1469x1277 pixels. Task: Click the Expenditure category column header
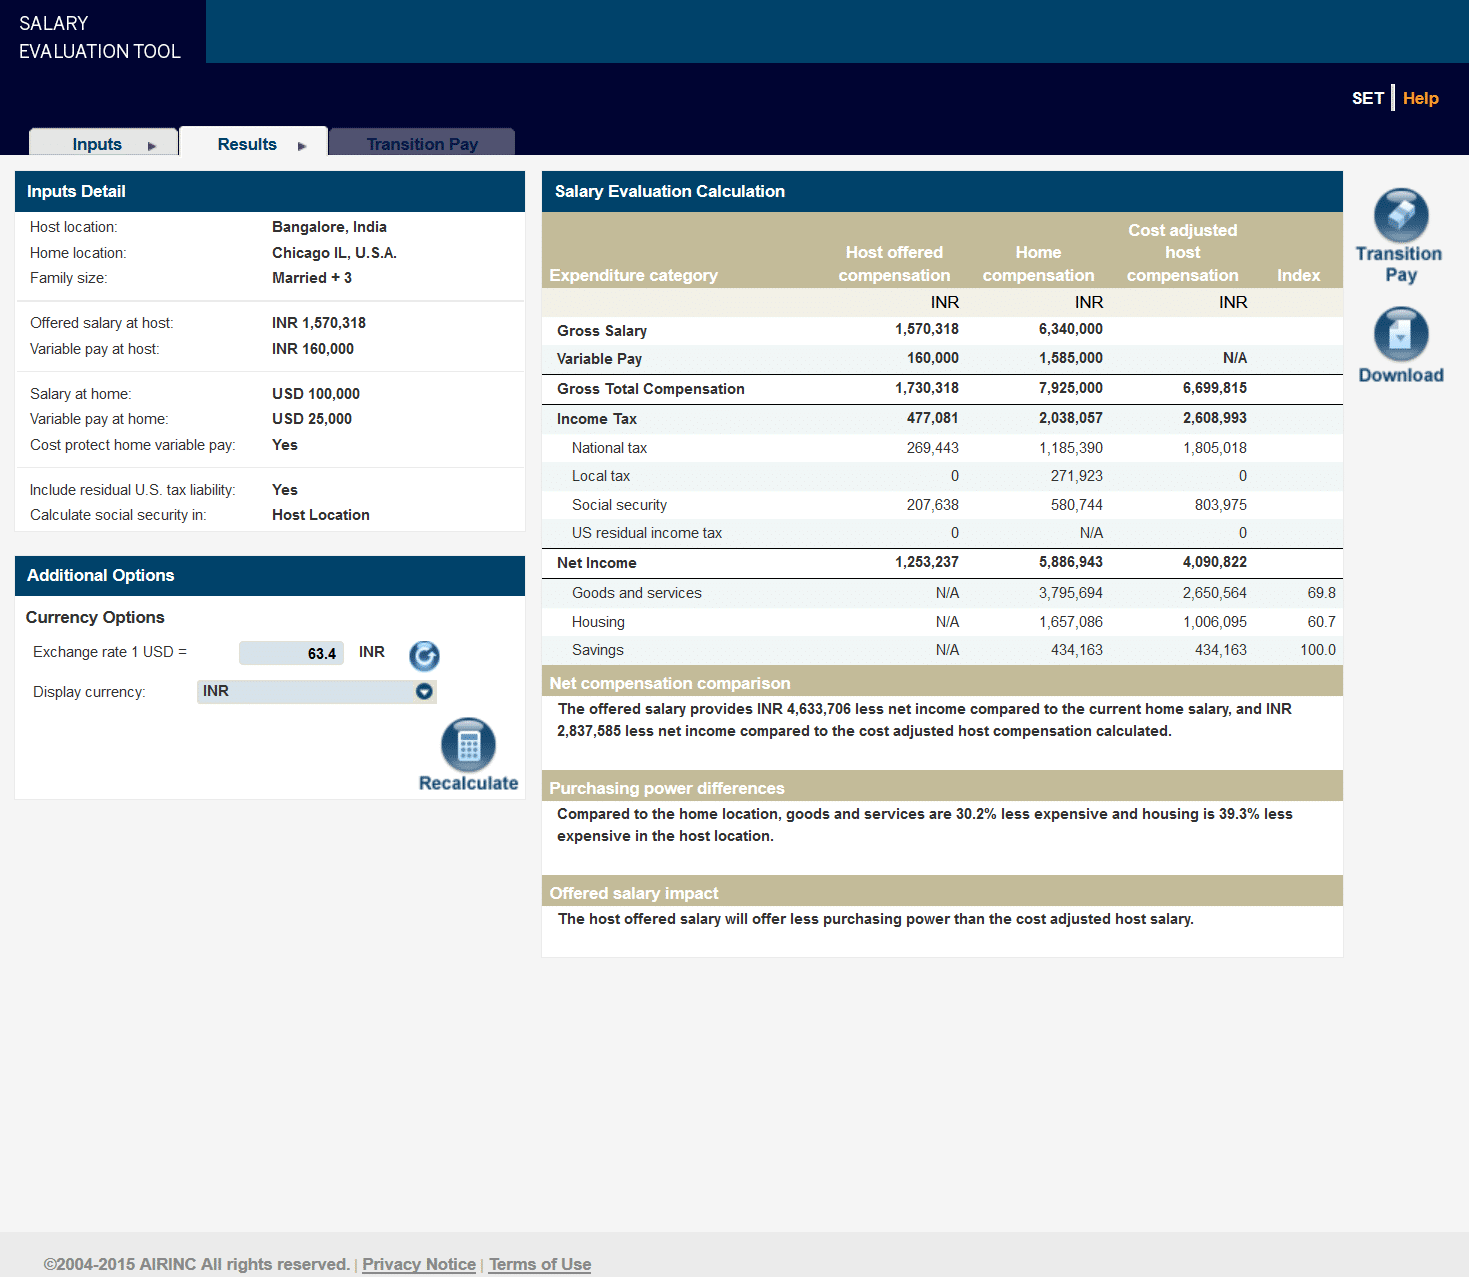(633, 275)
